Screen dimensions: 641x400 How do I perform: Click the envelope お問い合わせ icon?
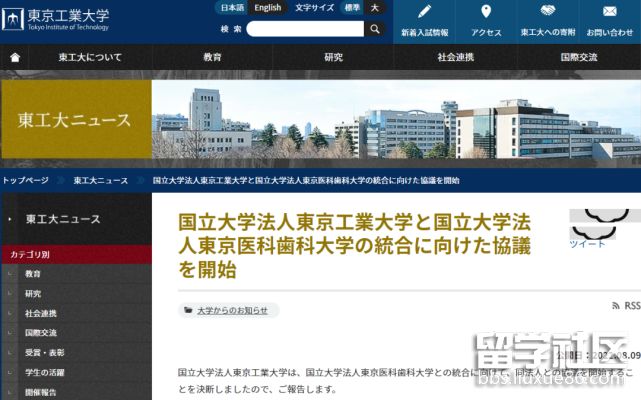610,11
